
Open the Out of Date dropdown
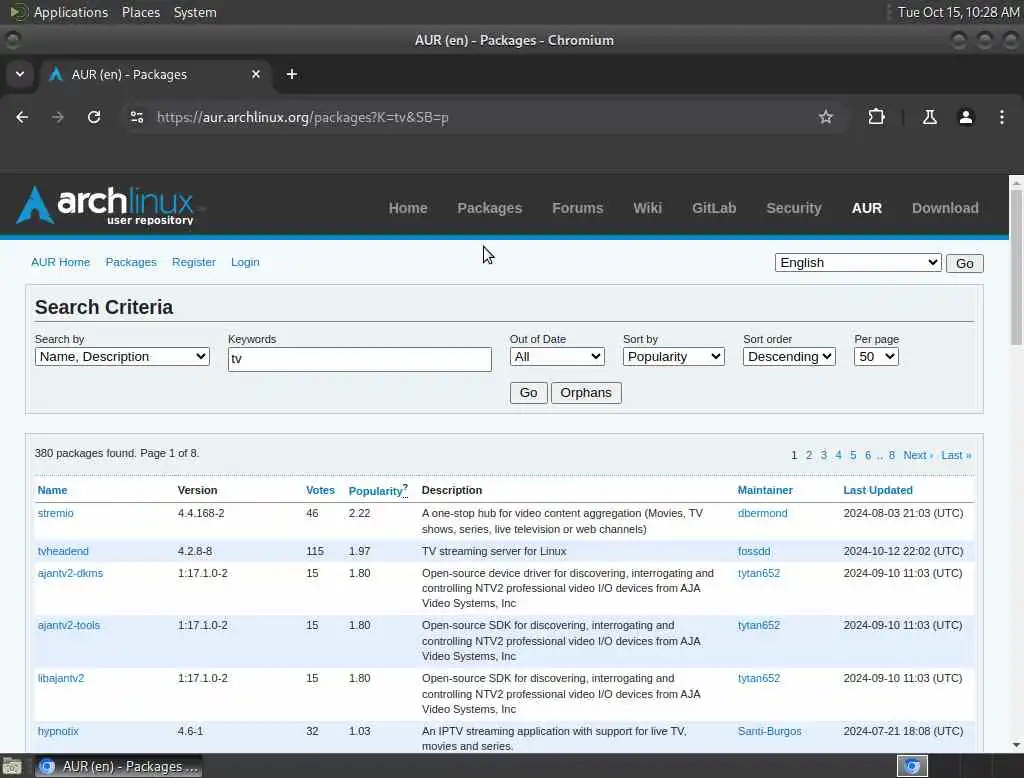557,357
